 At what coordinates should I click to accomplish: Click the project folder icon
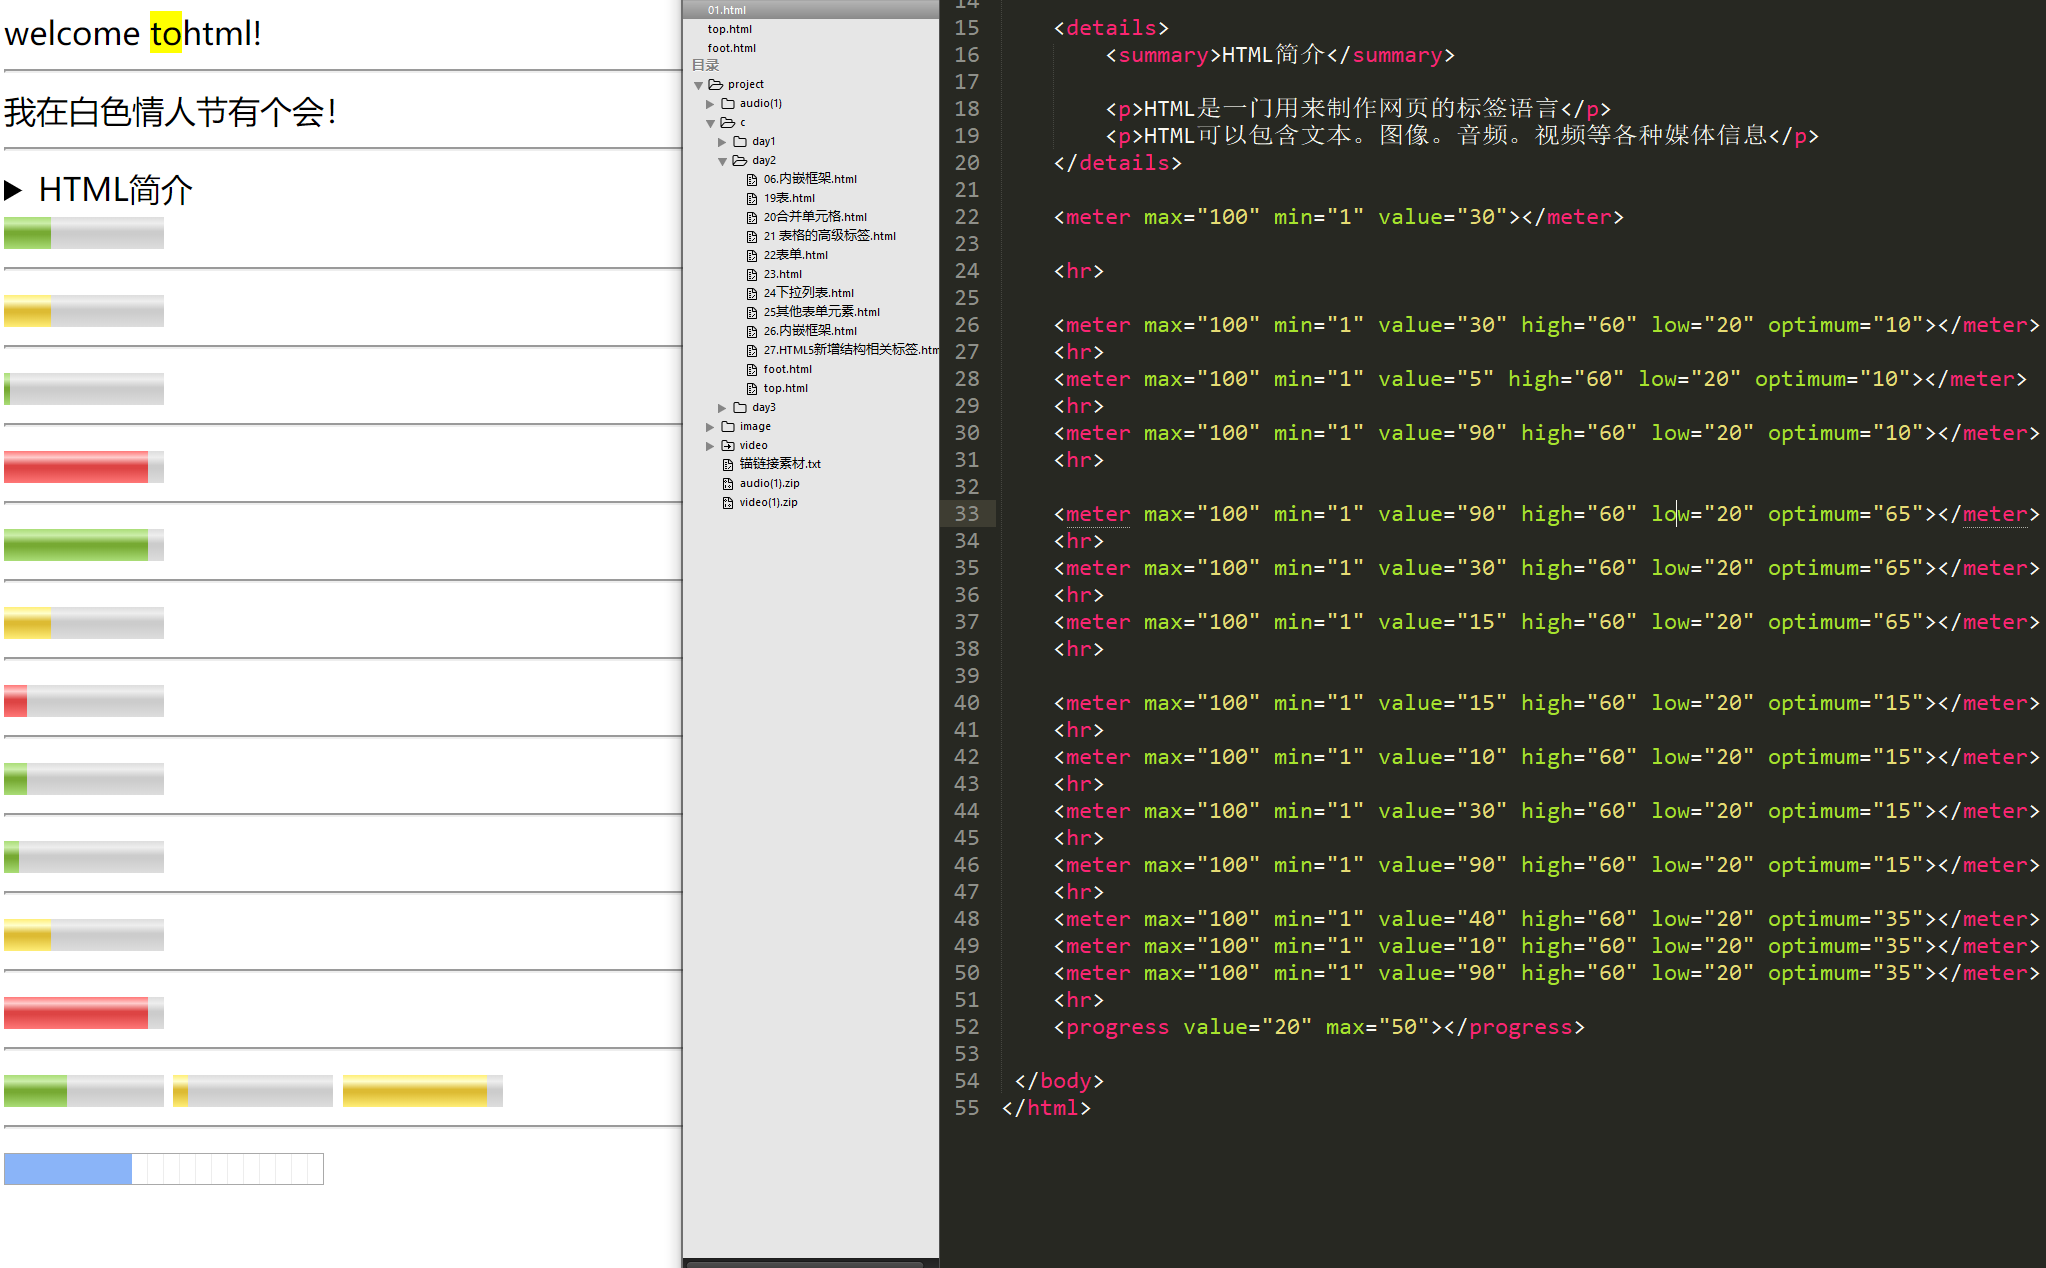click(716, 85)
